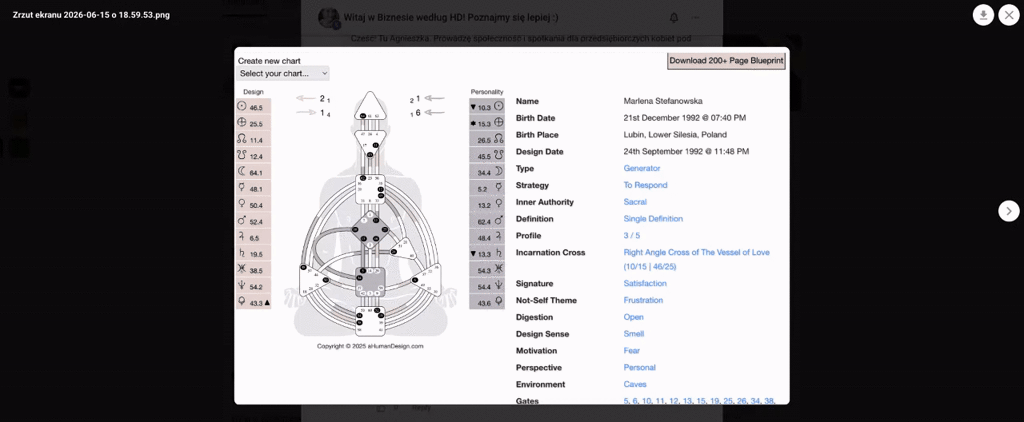Click the notification bell icon
This screenshot has height=422, width=1024.
click(673, 18)
